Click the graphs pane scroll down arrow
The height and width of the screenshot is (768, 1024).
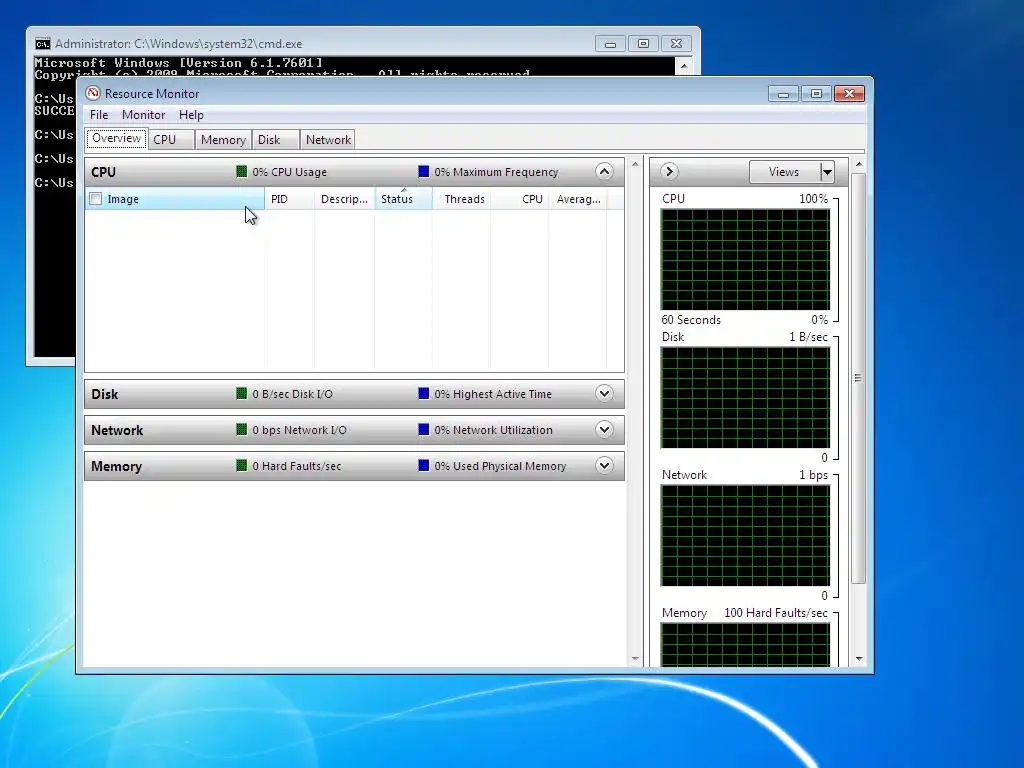859,659
